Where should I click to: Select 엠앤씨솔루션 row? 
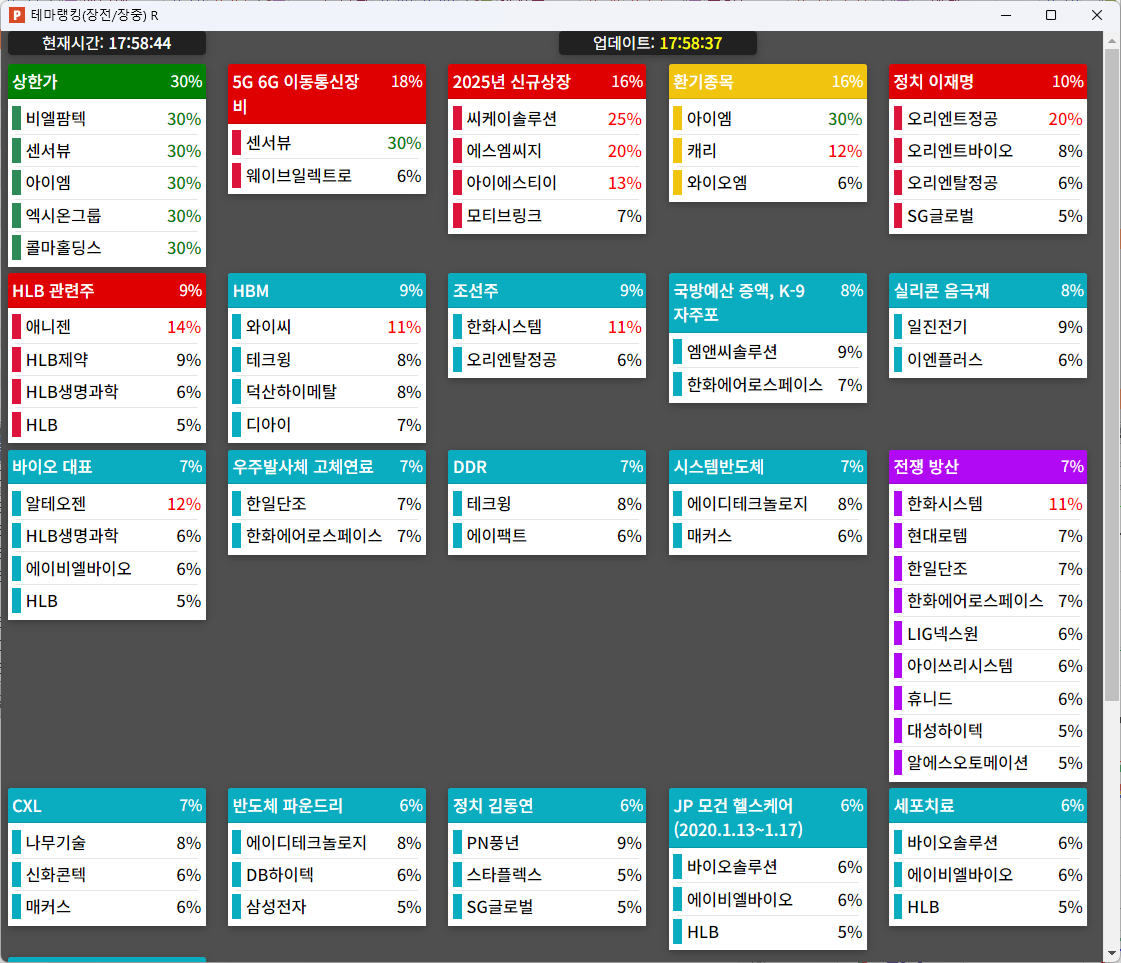[768, 352]
